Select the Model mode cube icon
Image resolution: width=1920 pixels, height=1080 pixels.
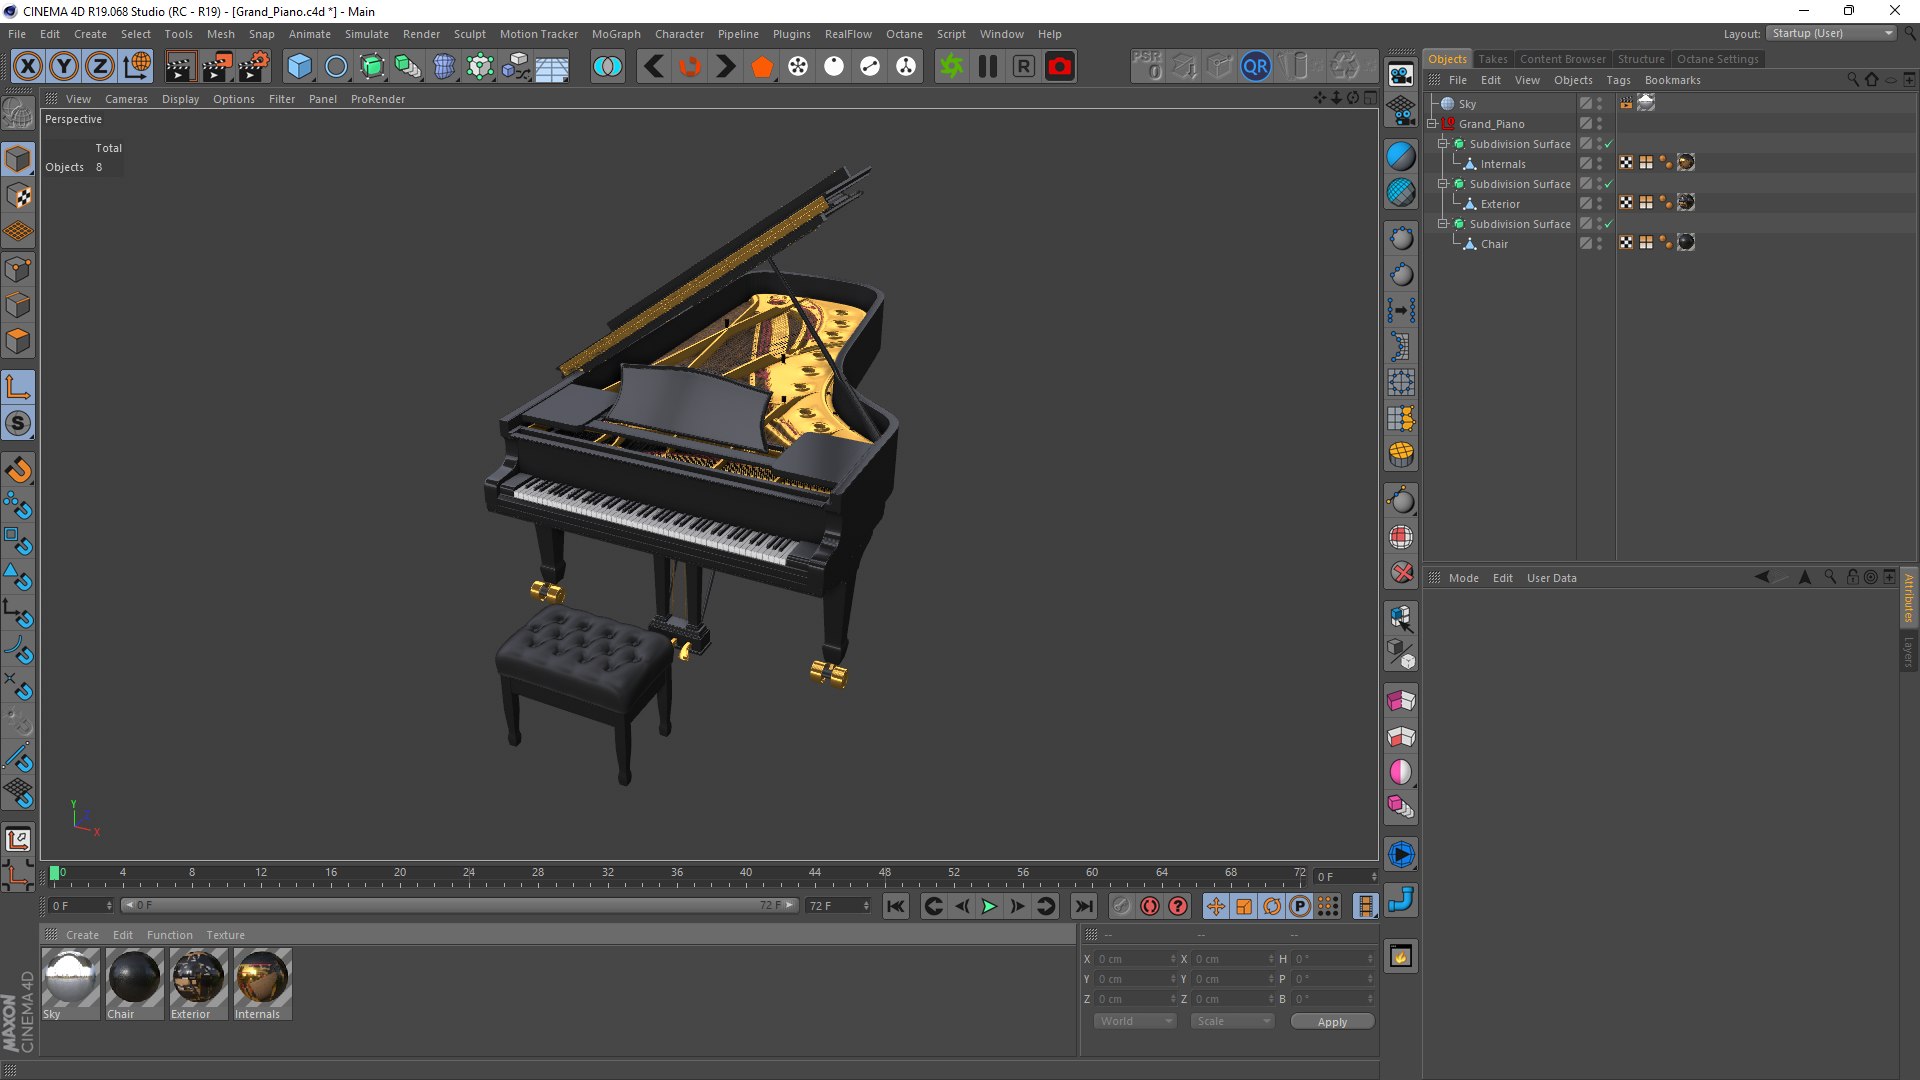click(18, 159)
